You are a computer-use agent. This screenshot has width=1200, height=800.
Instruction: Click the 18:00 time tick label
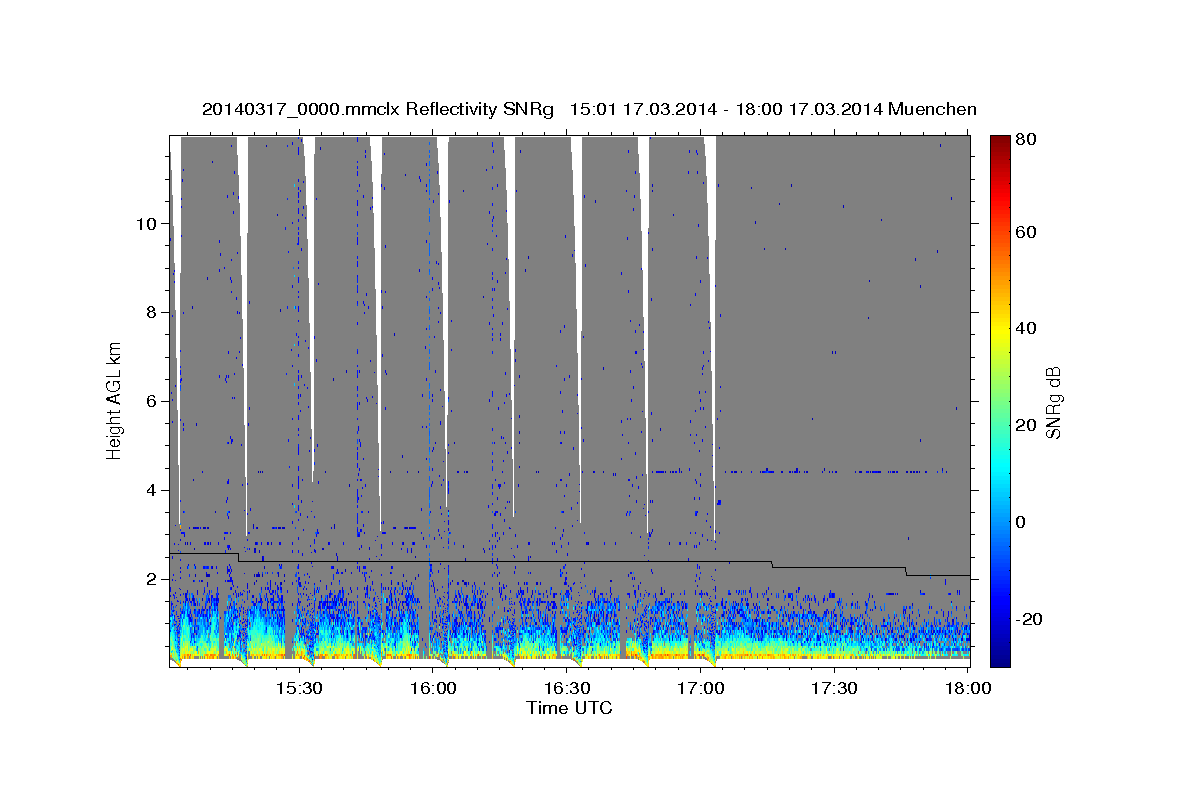click(968, 689)
